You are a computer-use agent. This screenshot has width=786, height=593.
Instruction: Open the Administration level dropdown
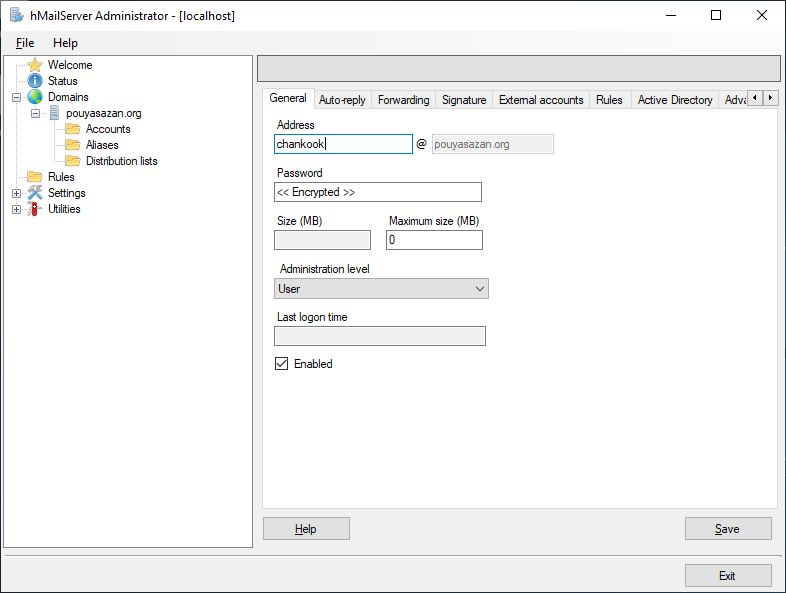coord(381,289)
